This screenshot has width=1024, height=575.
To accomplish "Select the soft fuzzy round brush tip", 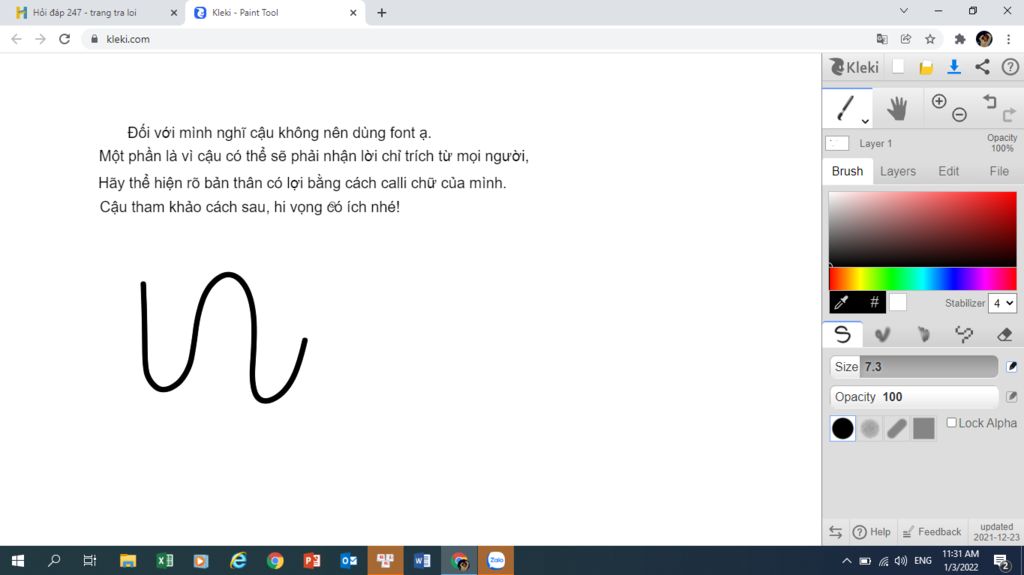I will [x=870, y=429].
